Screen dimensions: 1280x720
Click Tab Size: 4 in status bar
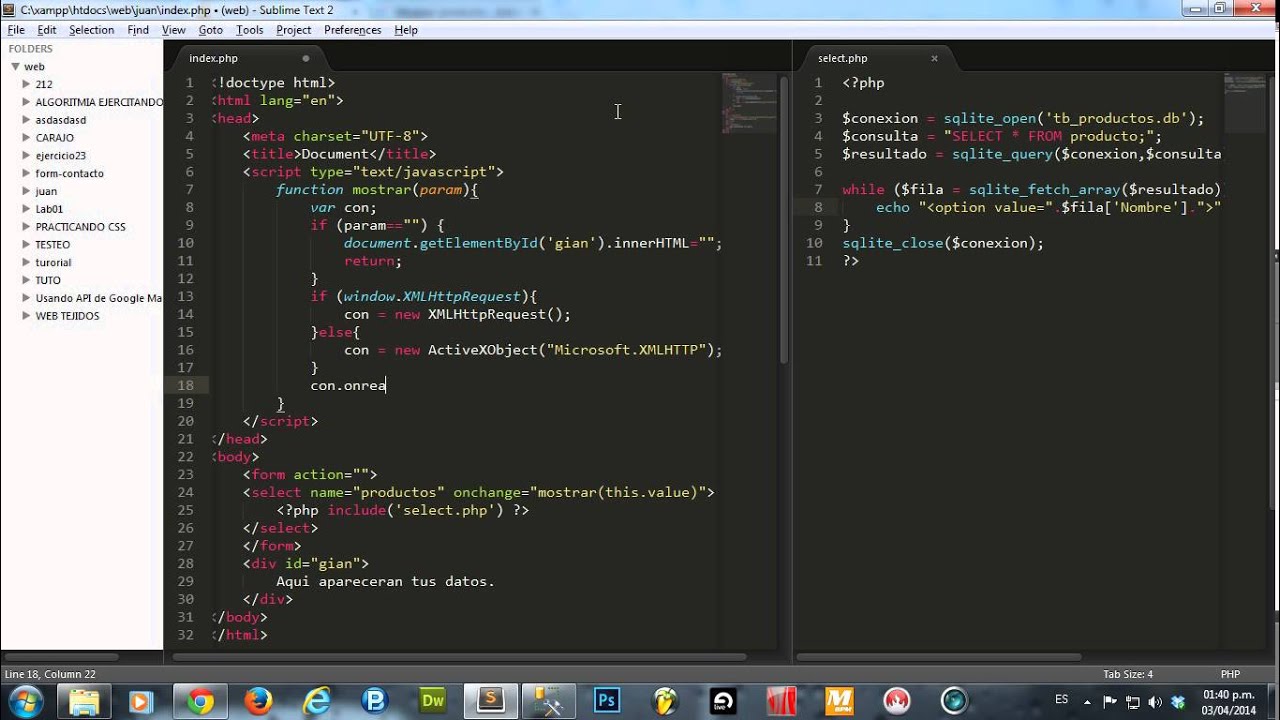tap(1128, 674)
